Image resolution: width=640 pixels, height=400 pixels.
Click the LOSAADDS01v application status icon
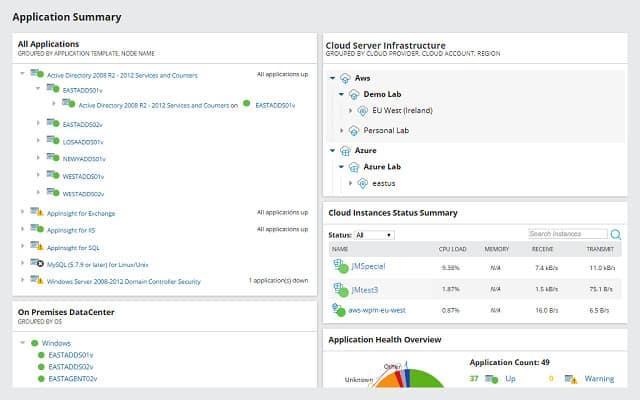[53, 140]
